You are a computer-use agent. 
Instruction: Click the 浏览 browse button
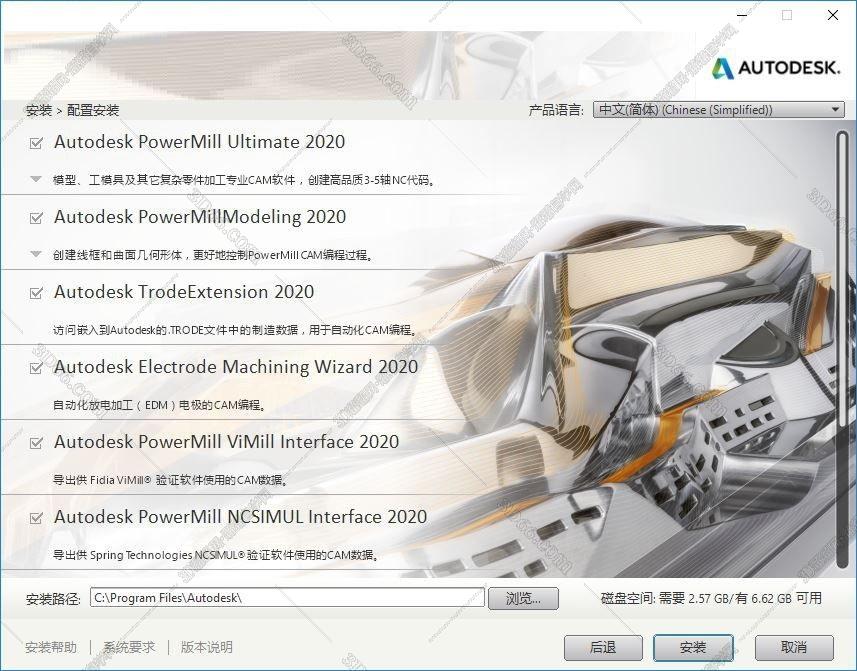click(x=524, y=597)
